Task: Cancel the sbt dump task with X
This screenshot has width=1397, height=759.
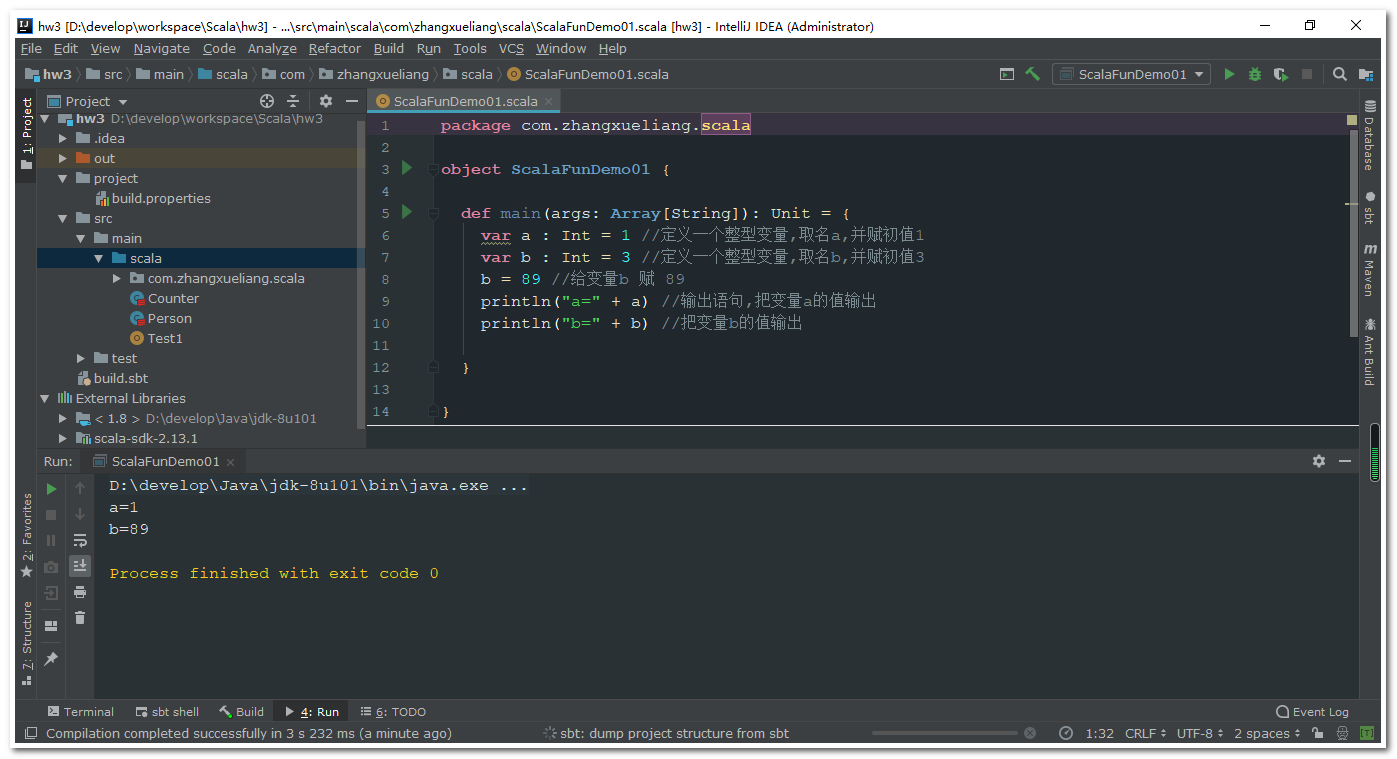Action: tap(1030, 733)
